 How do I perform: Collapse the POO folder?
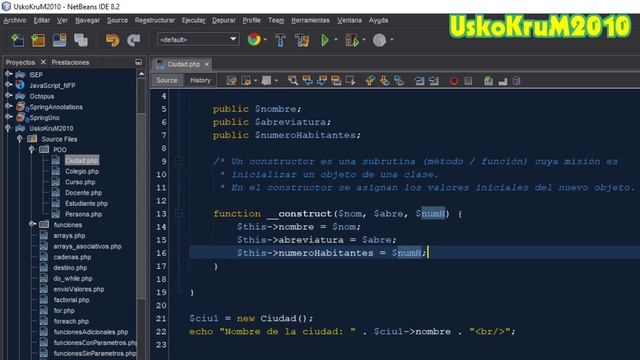click(31, 149)
